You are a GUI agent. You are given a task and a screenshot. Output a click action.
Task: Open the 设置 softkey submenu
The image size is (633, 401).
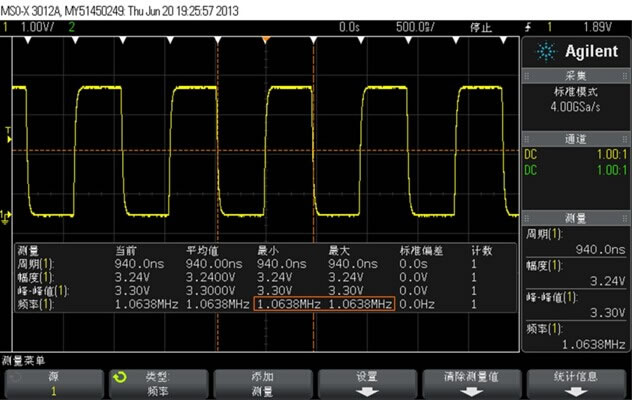point(367,384)
